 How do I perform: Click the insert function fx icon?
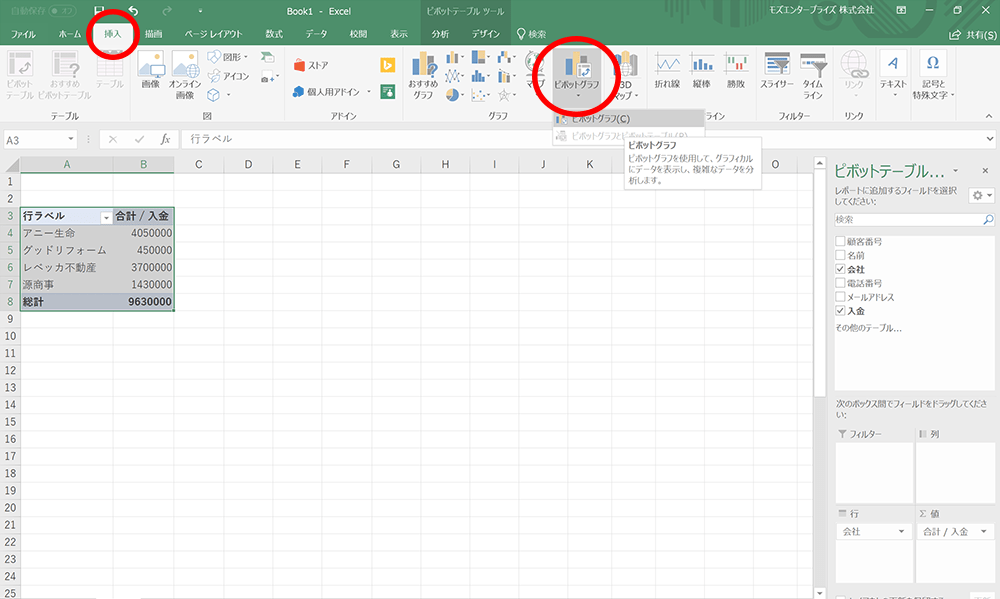[165, 139]
